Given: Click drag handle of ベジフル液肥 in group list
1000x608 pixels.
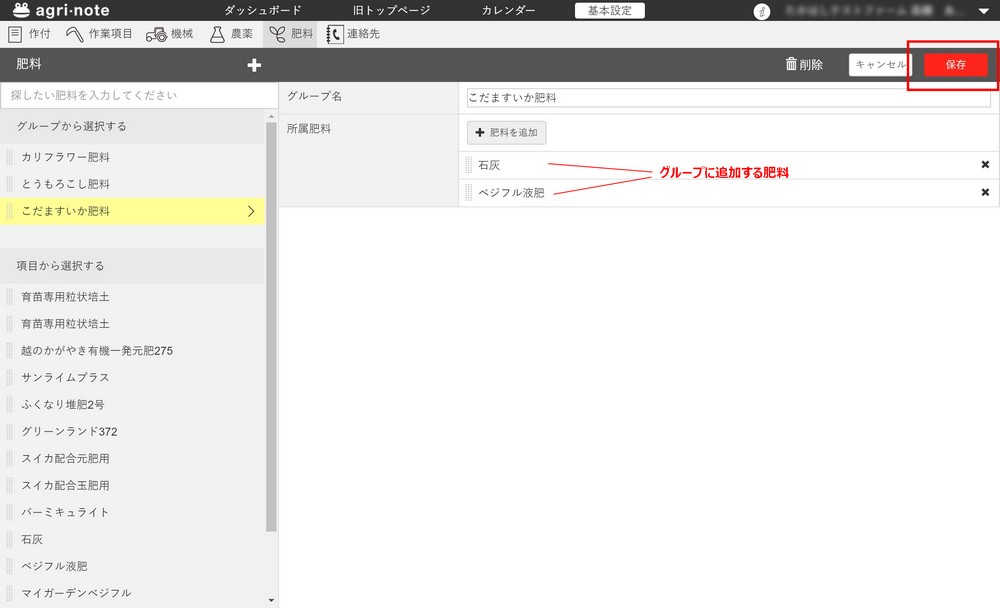Looking at the screenshot, I should (469, 193).
